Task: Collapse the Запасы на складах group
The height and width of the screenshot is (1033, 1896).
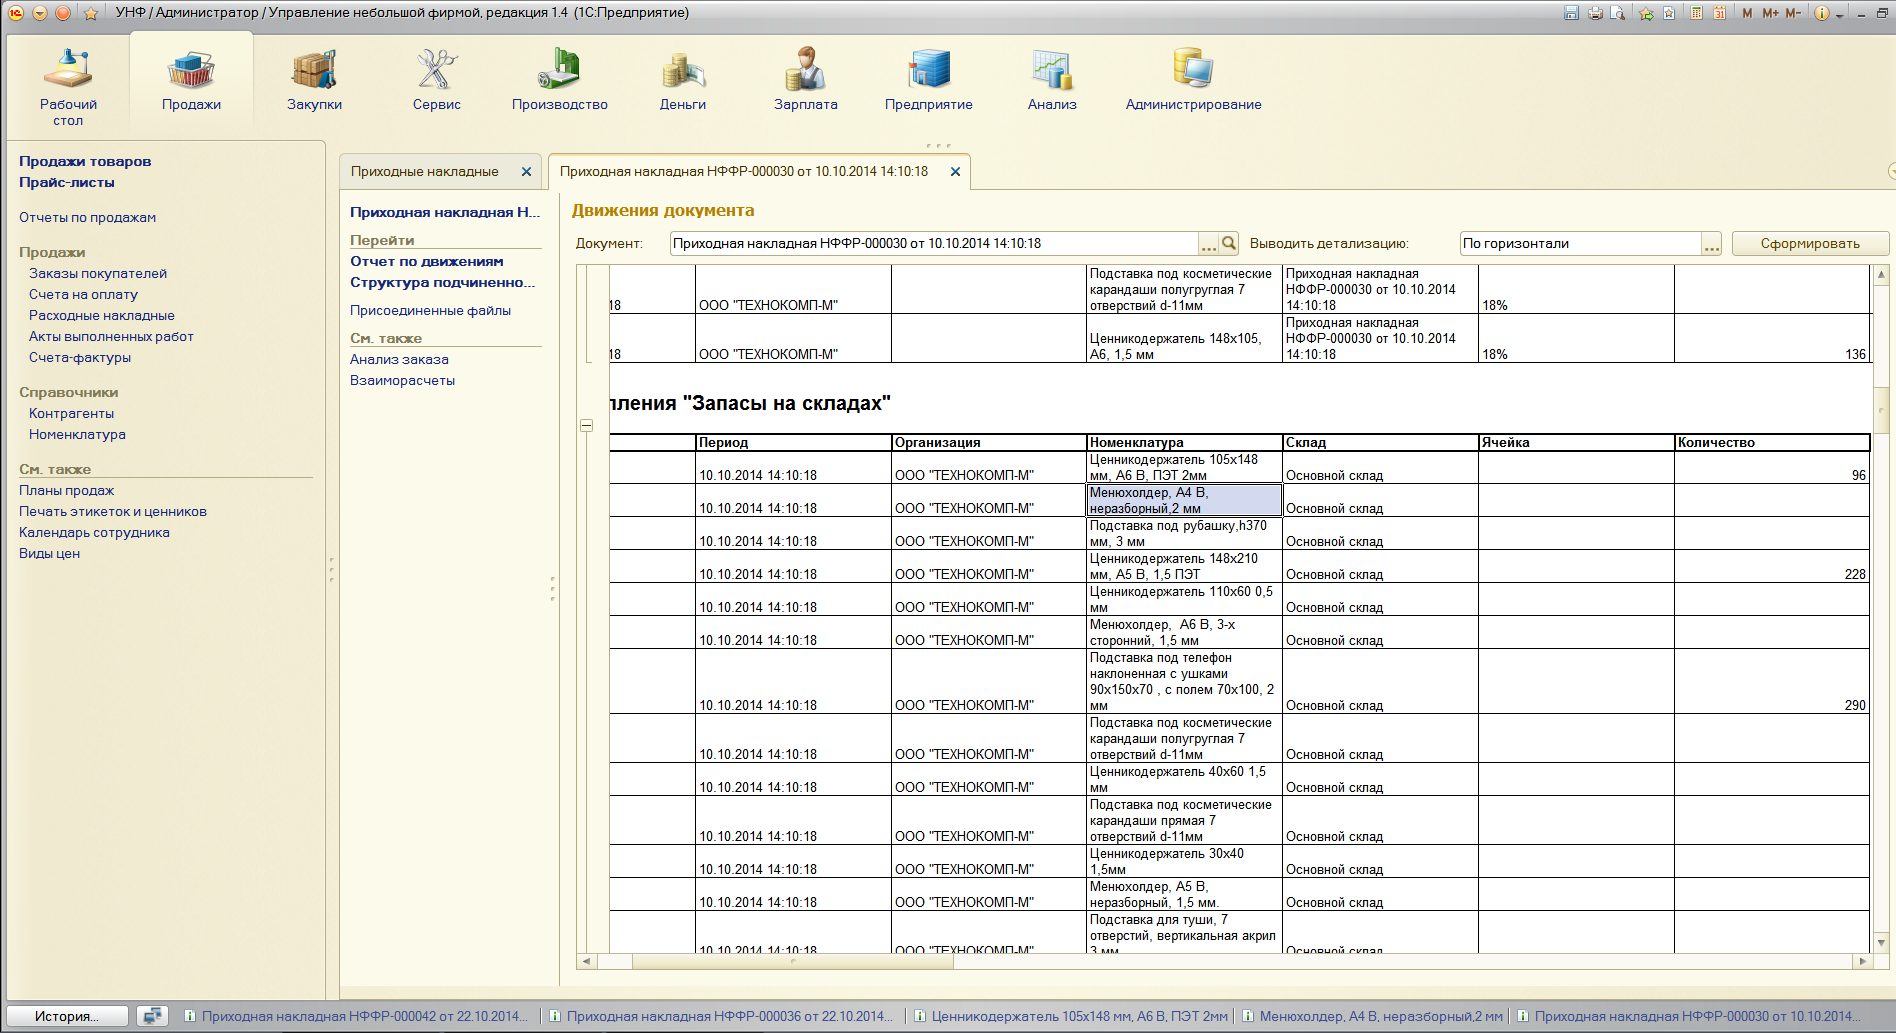Action: tap(587, 425)
